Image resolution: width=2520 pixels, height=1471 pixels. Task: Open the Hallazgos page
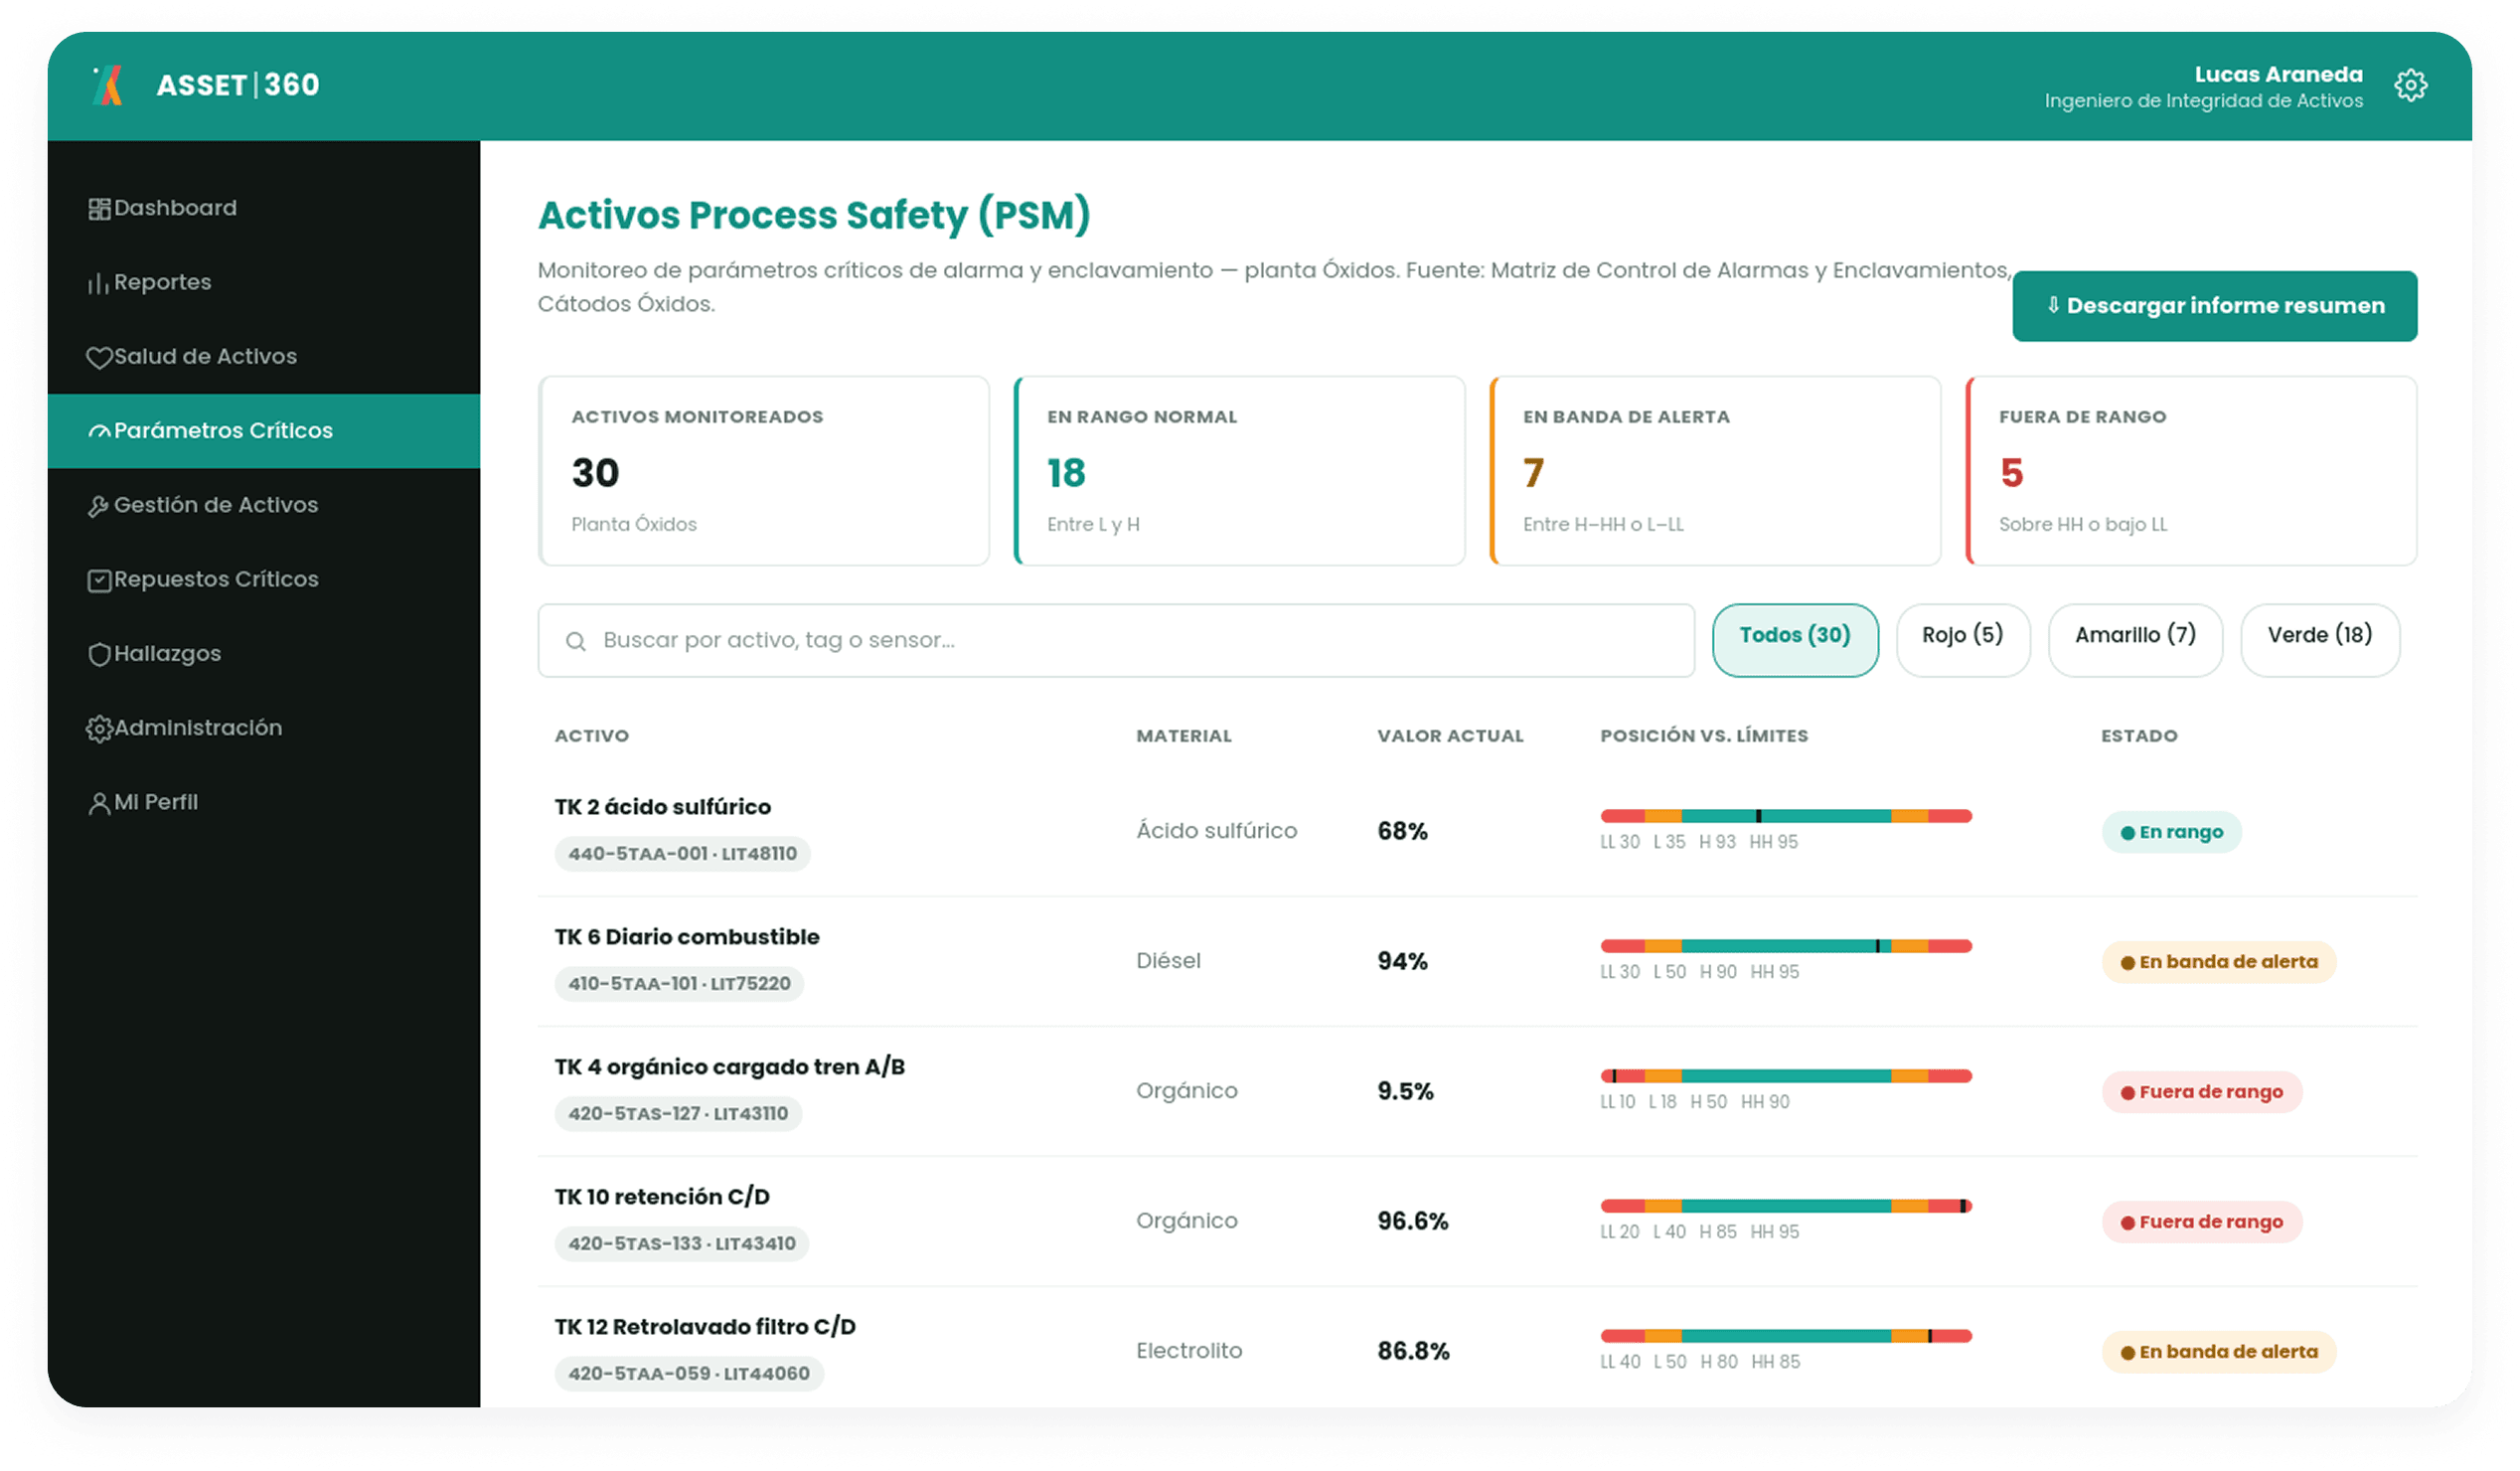264,654
